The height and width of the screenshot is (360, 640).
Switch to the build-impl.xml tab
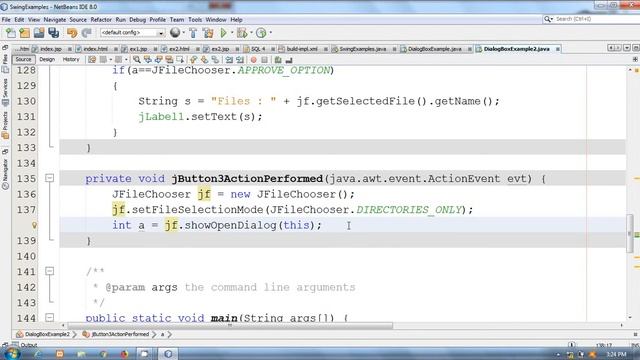pyautogui.click(x=302, y=49)
